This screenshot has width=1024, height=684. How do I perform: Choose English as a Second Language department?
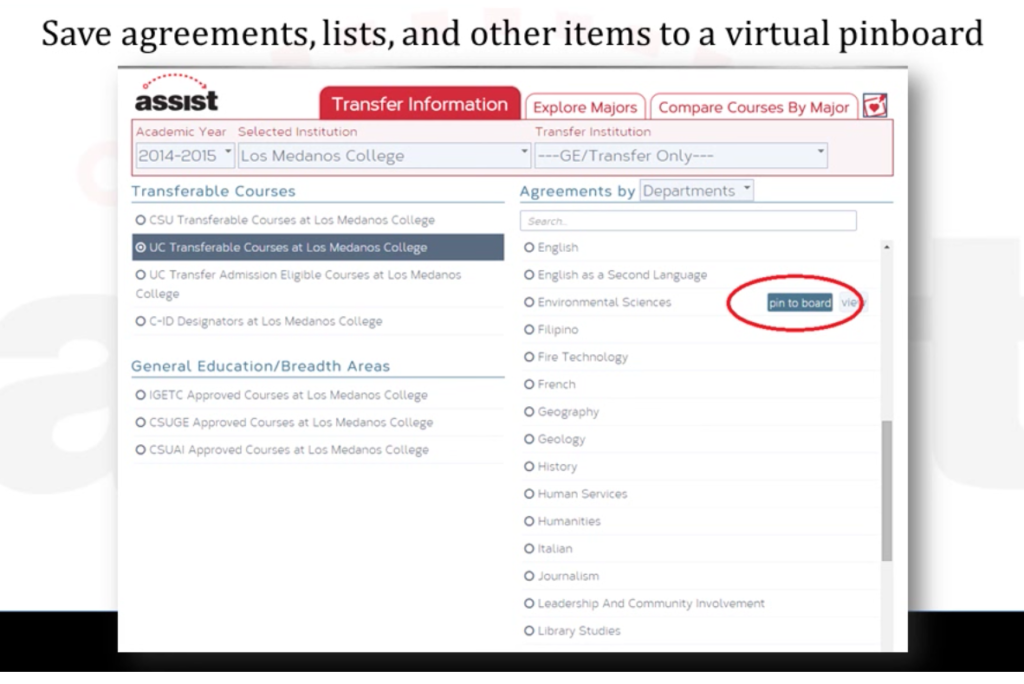615,275
